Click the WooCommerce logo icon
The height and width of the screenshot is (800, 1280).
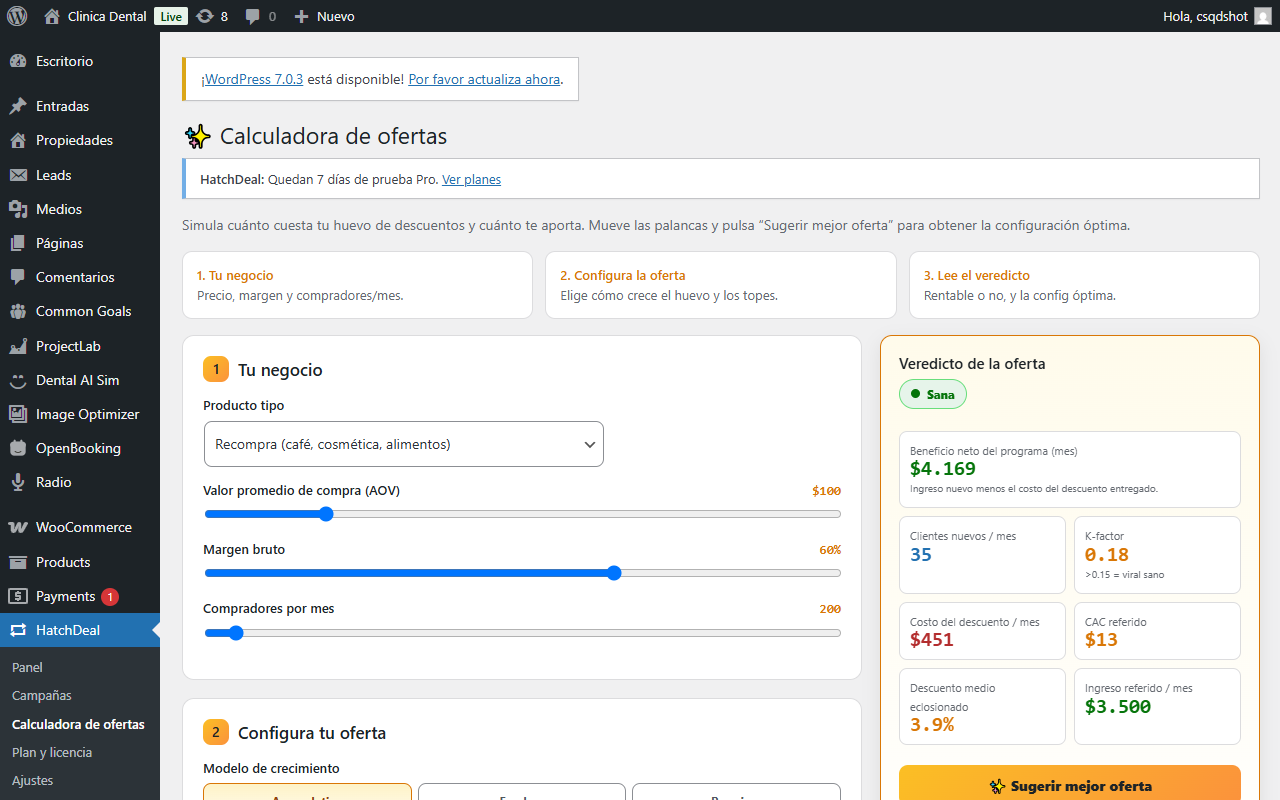pos(18,527)
